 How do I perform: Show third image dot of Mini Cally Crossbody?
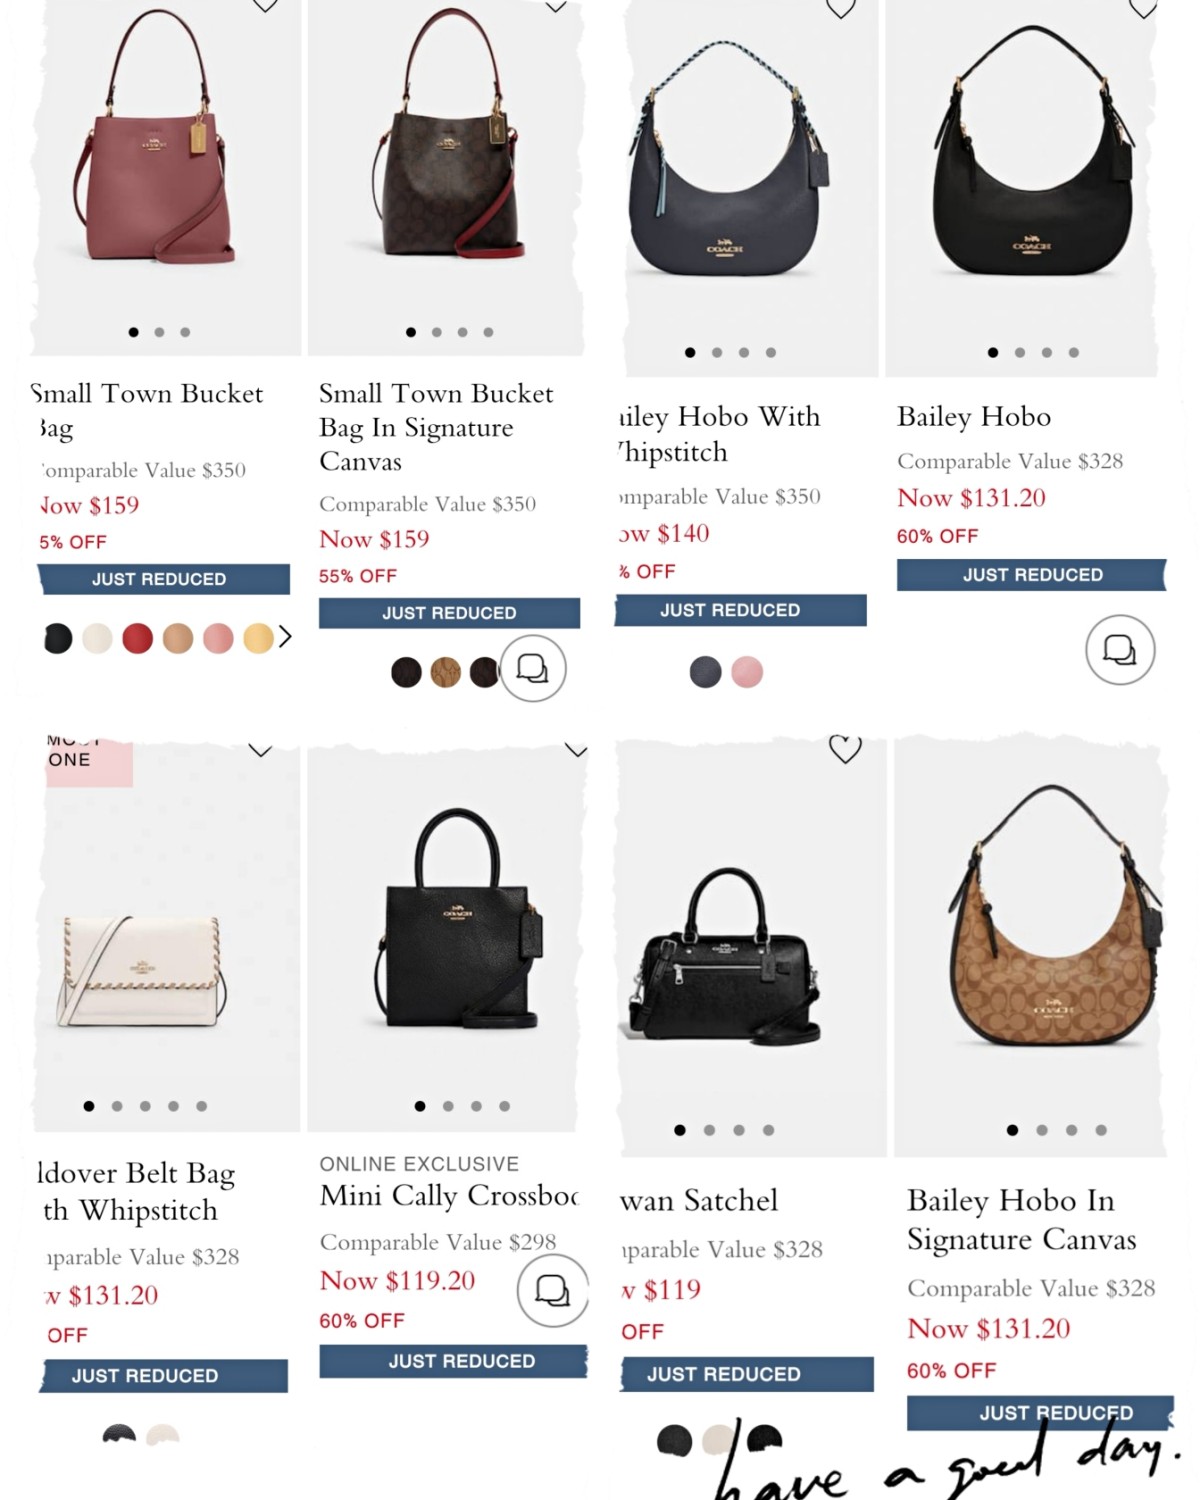point(476,1106)
